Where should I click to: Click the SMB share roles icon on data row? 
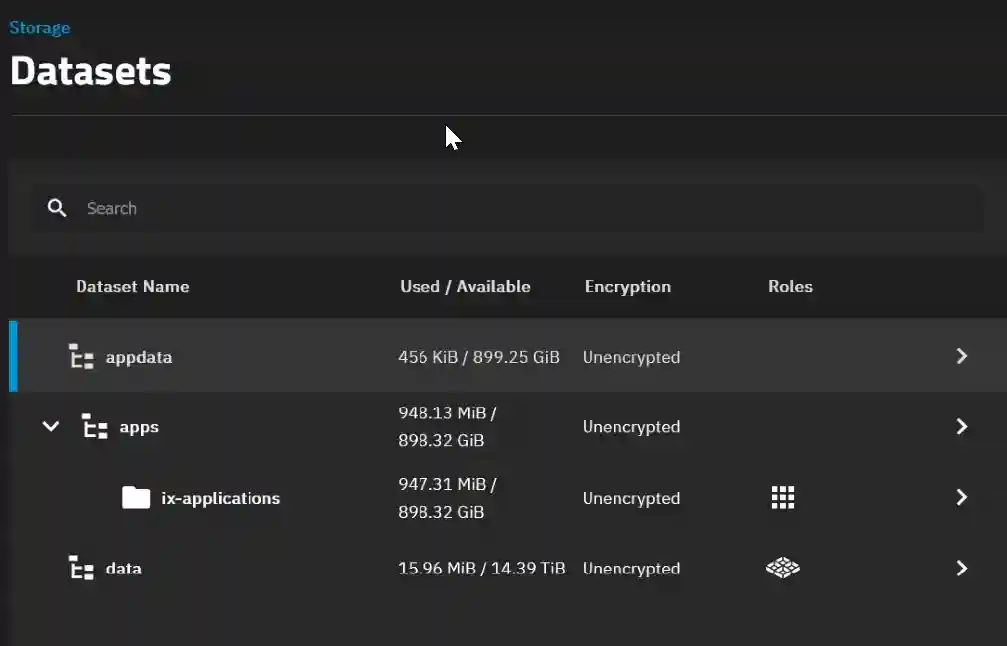[x=781, y=568]
